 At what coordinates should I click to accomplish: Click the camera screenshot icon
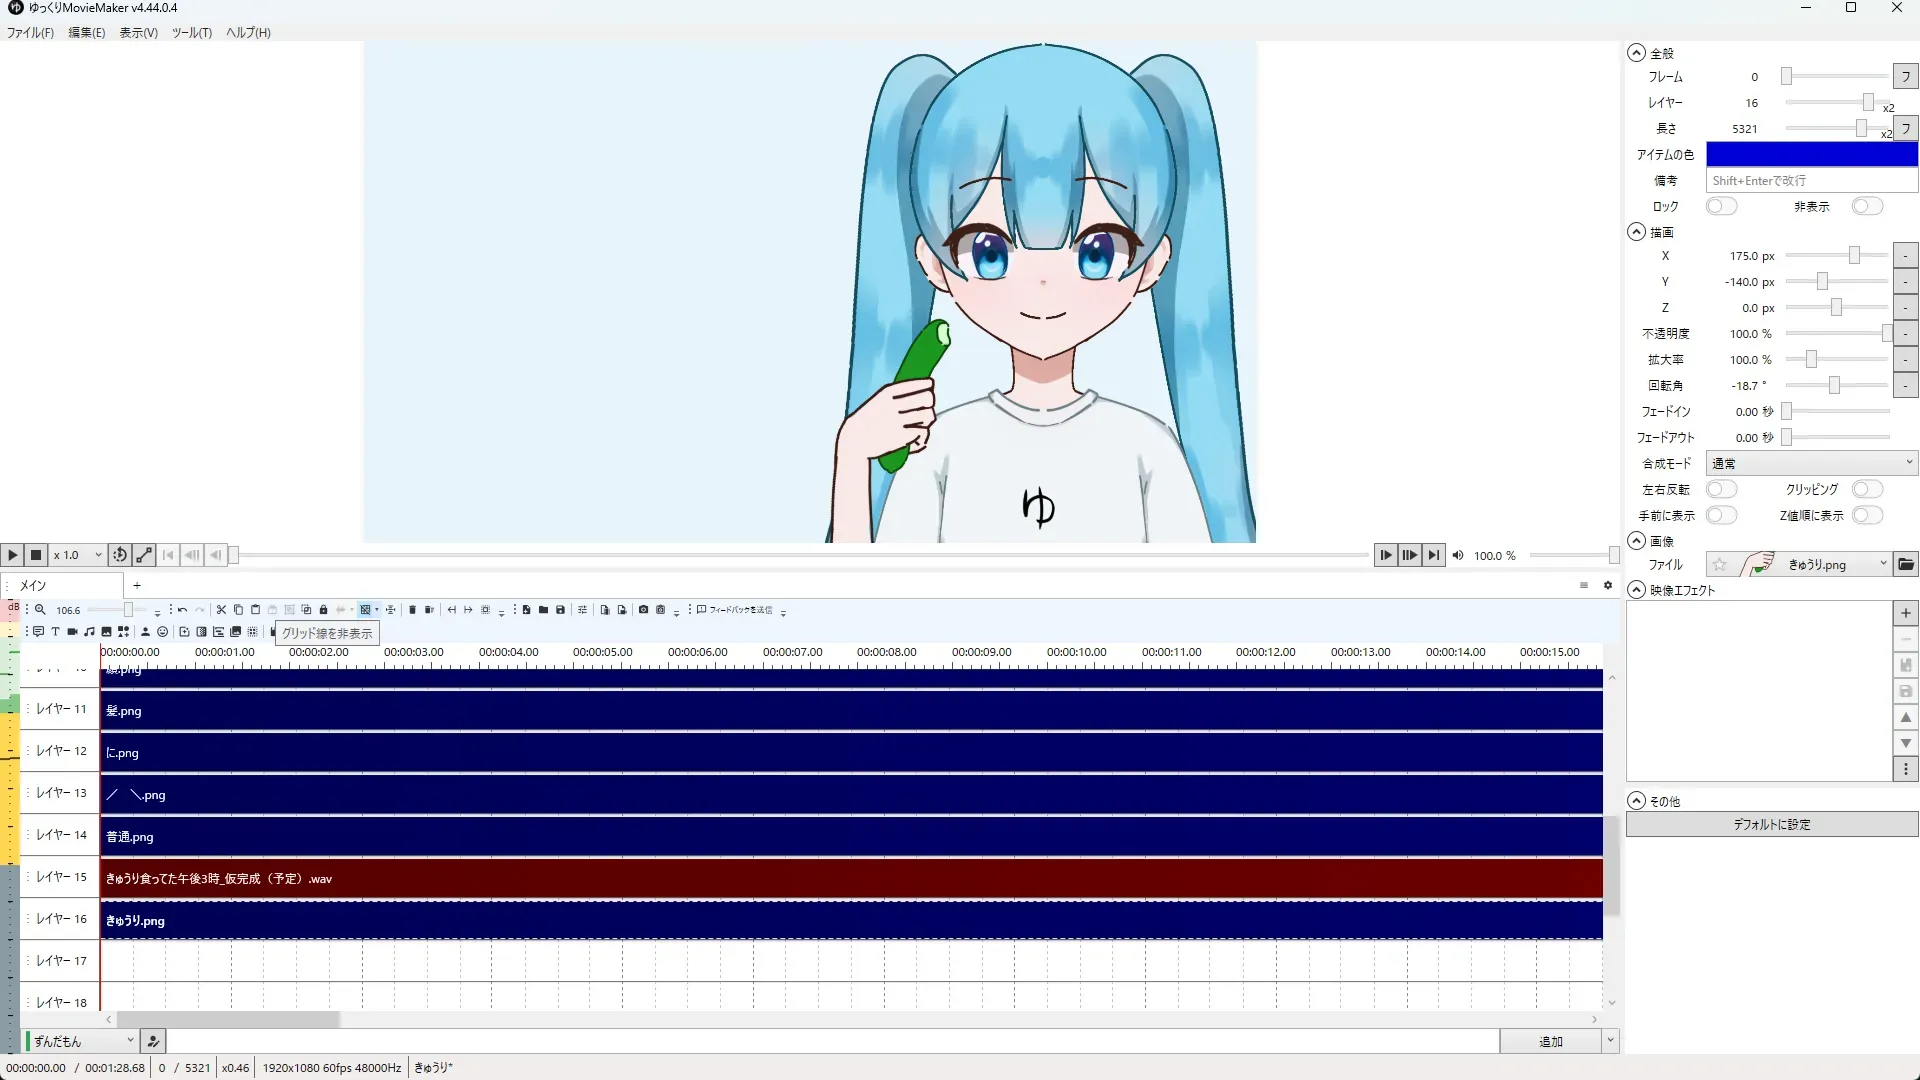point(643,610)
